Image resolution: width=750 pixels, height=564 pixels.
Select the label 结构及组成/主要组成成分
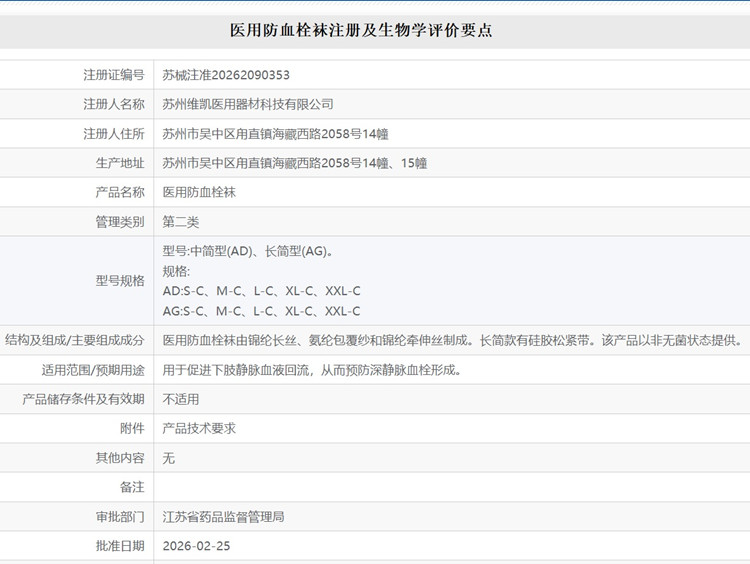pos(75,340)
